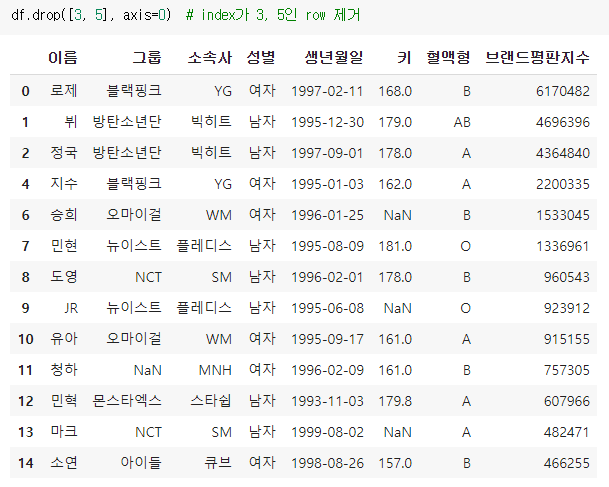The image size is (609, 487).
Task: Click the brand value 607966
Action: pyautogui.click(x=567, y=401)
